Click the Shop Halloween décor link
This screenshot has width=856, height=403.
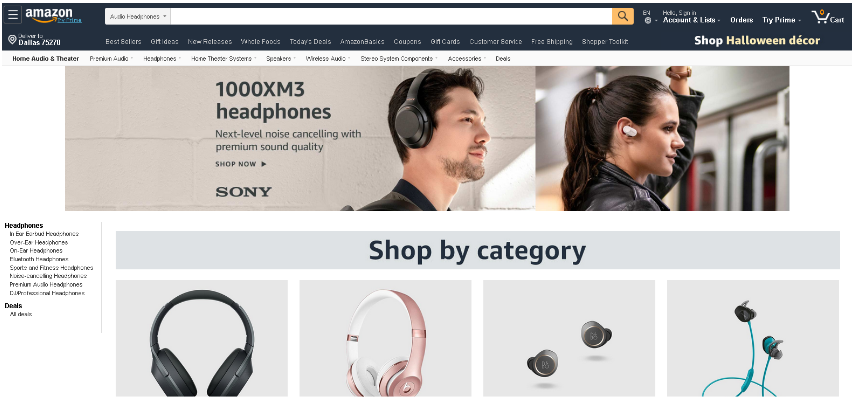757,40
